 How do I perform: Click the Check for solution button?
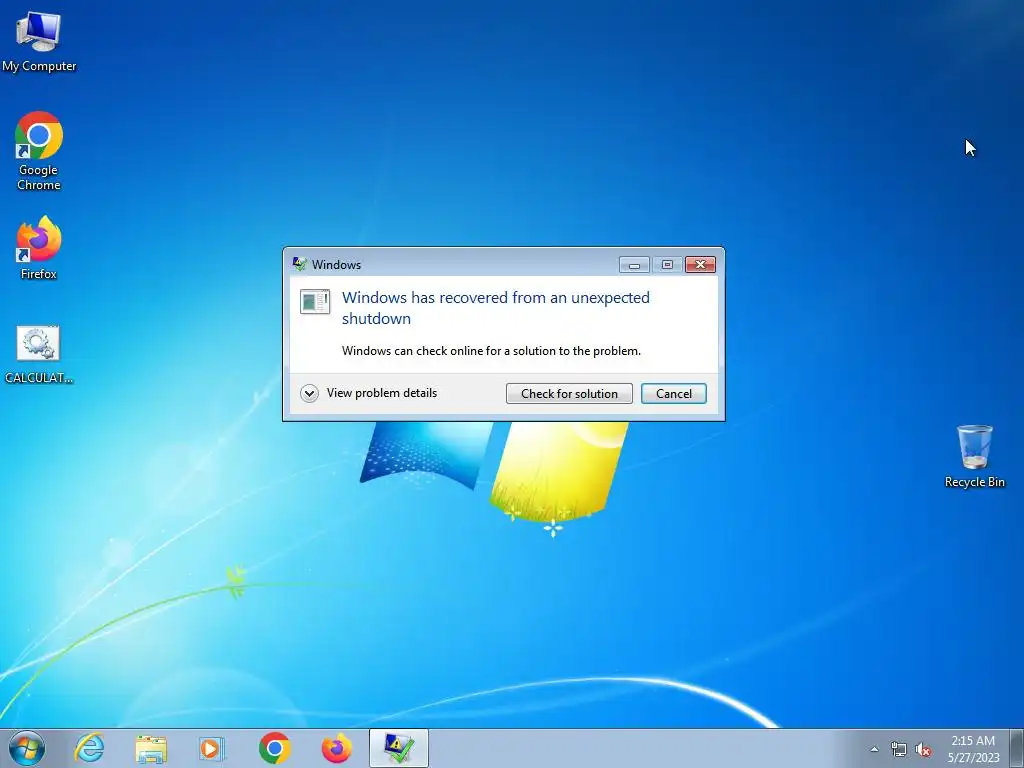click(569, 394)
